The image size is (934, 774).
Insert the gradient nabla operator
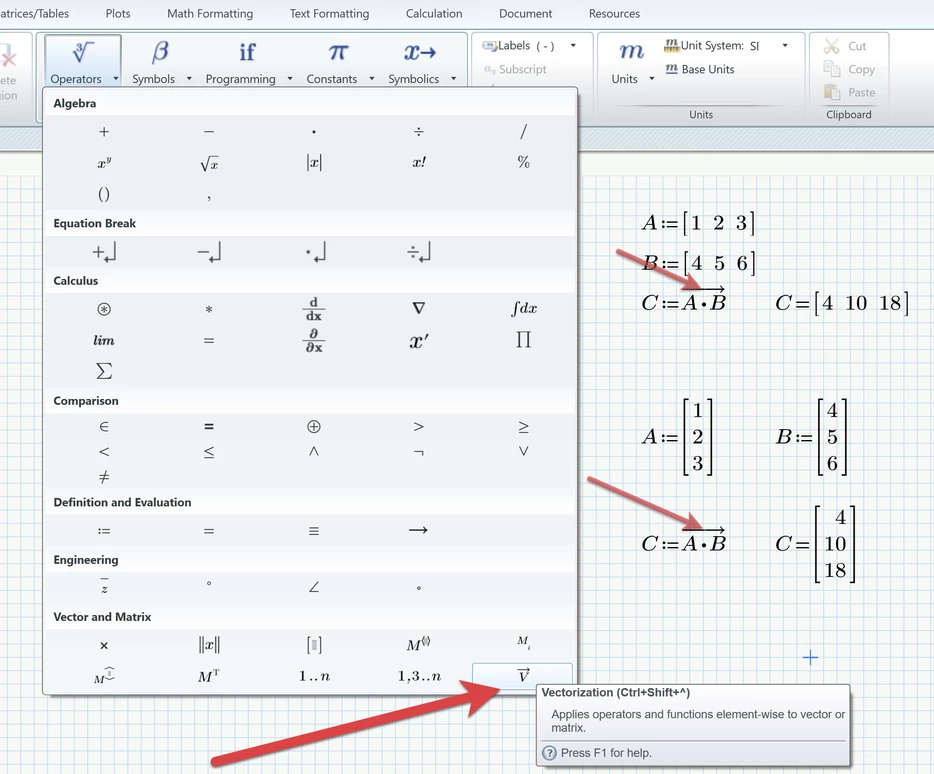[x=419, y=309]
